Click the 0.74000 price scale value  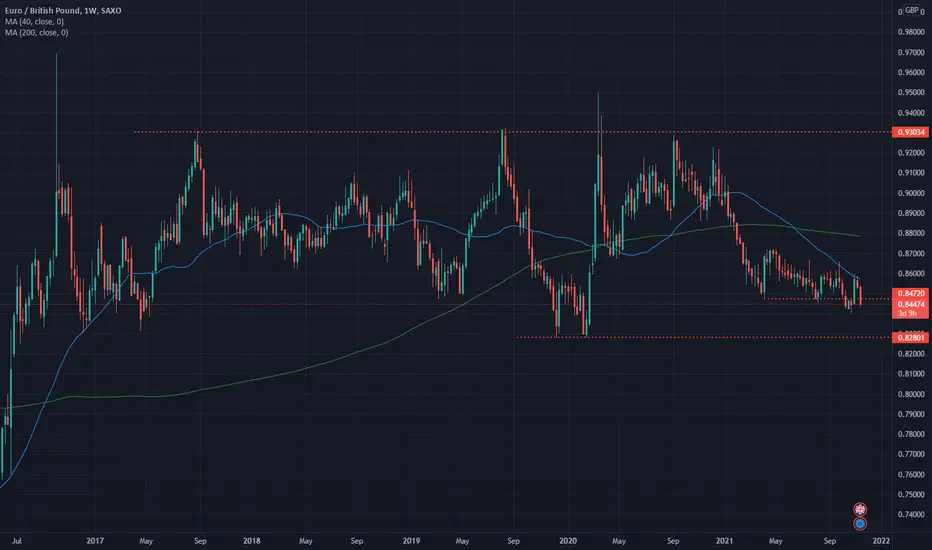tap(911, 514)
